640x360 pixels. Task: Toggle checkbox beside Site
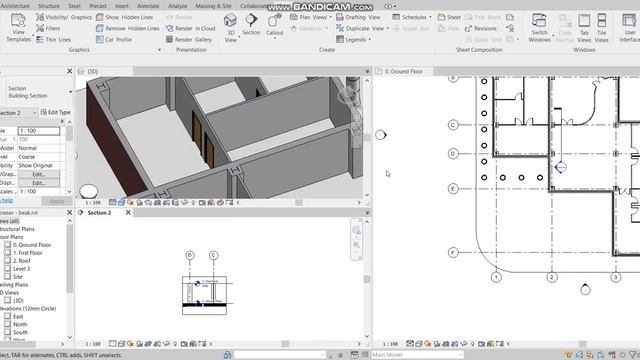(8, 276)
